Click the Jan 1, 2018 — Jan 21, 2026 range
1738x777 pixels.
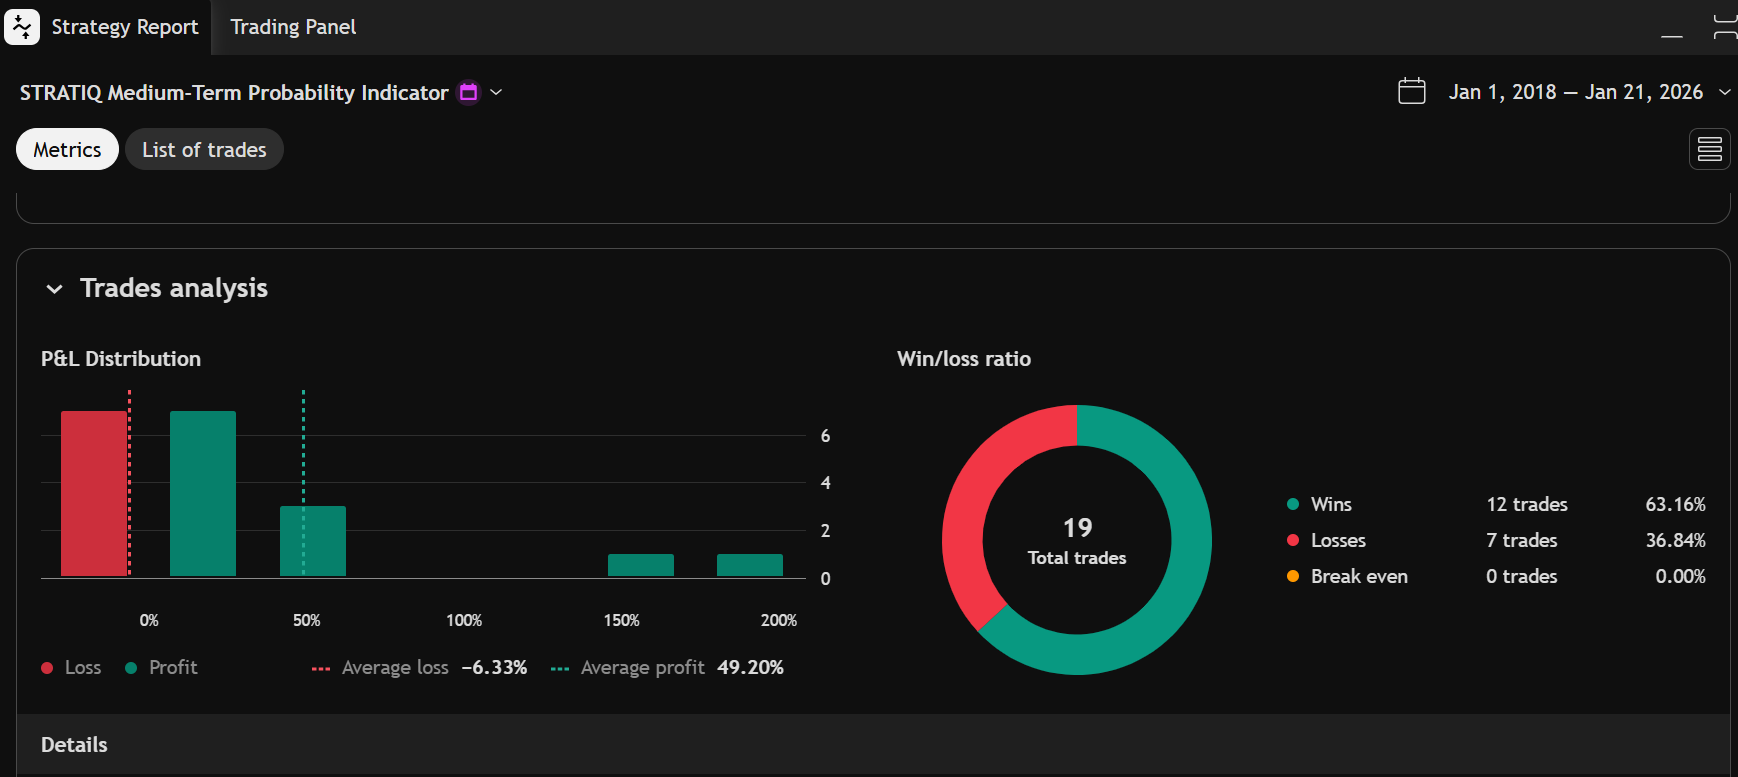(1575, 92)
